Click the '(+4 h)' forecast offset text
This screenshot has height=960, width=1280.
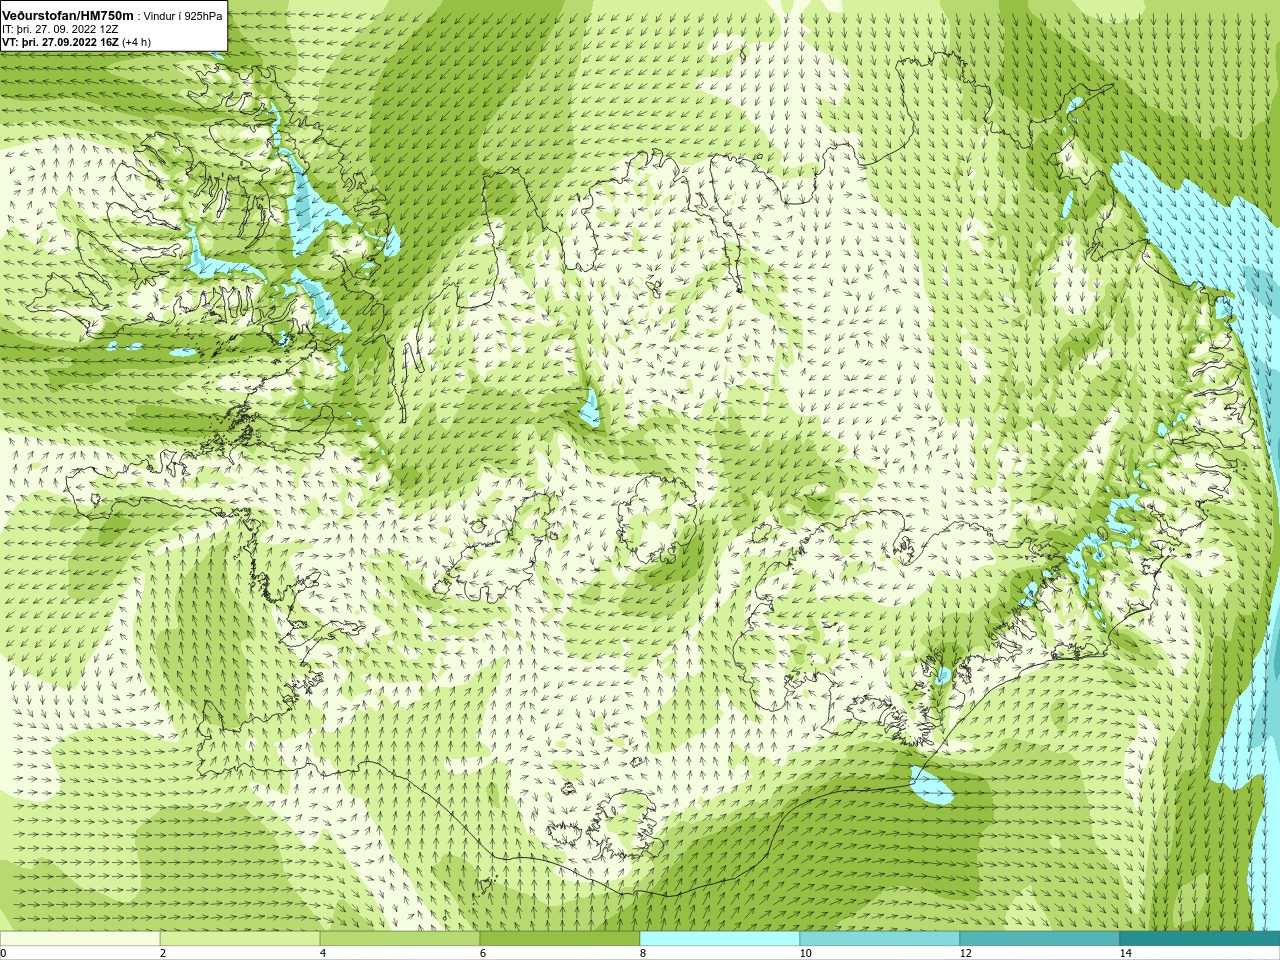click(x=137, y=42)
